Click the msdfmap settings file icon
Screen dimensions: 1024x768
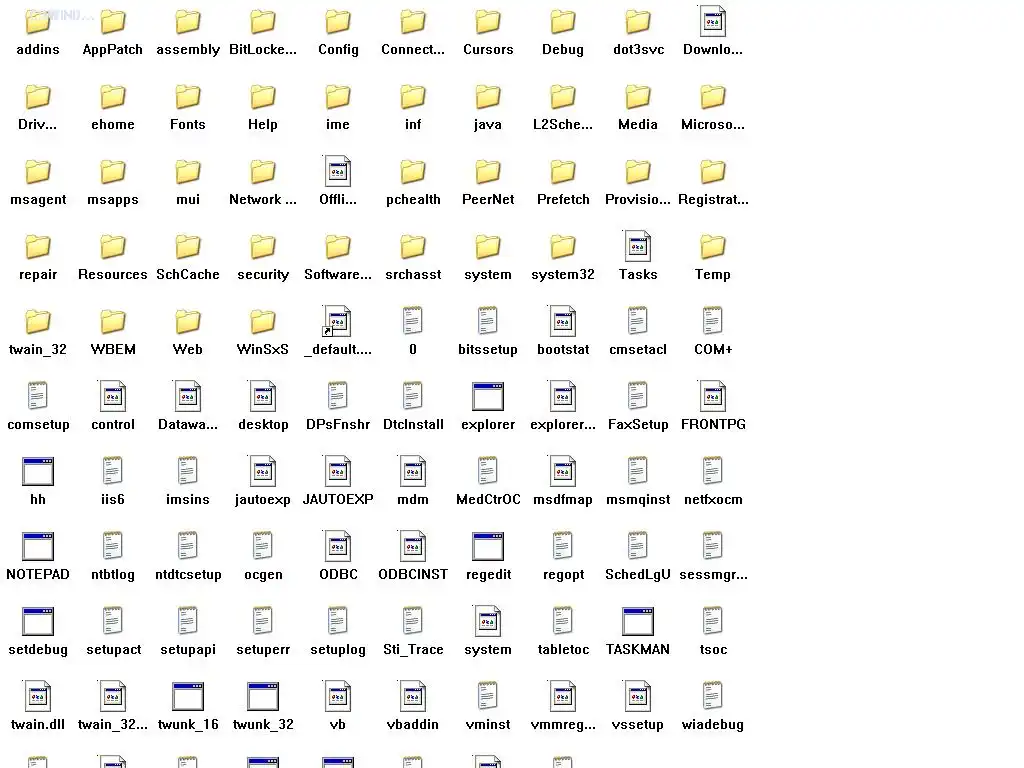coord(563,472)
